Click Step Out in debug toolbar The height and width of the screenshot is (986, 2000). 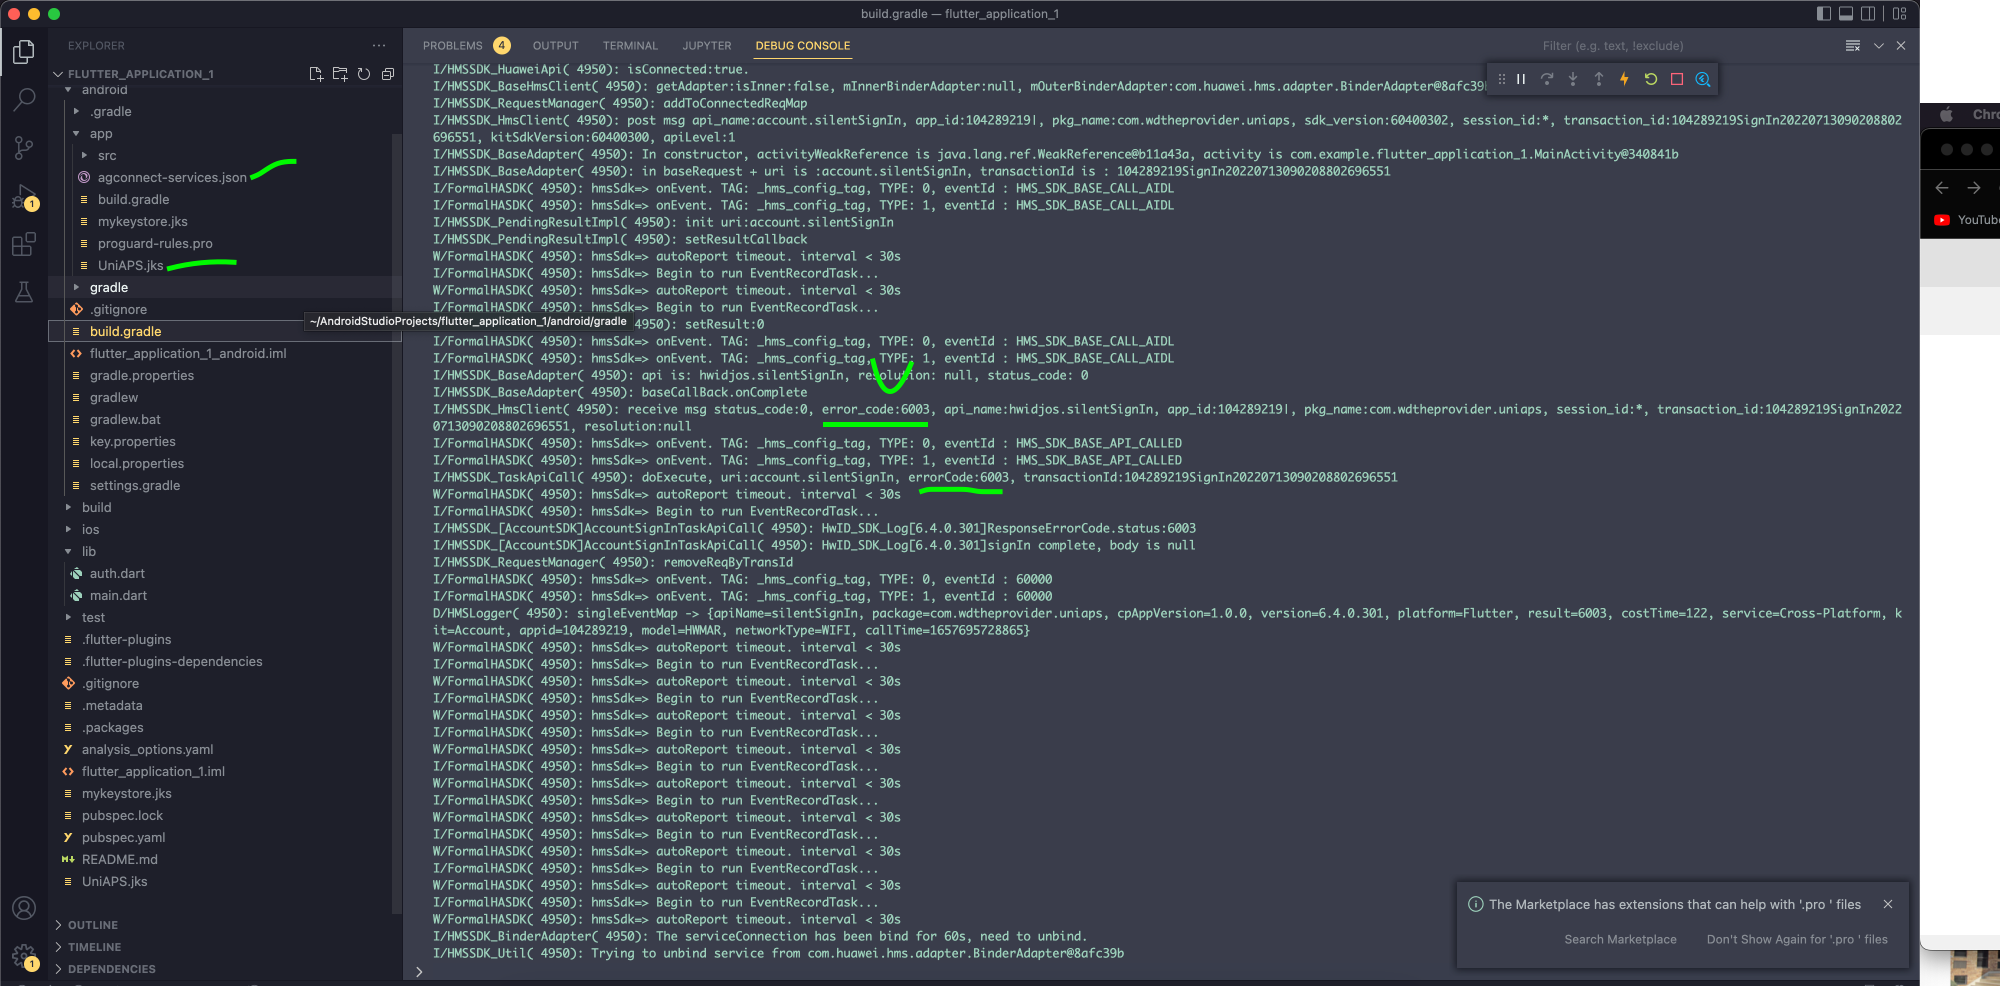pyautogui.click(x=1599, y=79)
